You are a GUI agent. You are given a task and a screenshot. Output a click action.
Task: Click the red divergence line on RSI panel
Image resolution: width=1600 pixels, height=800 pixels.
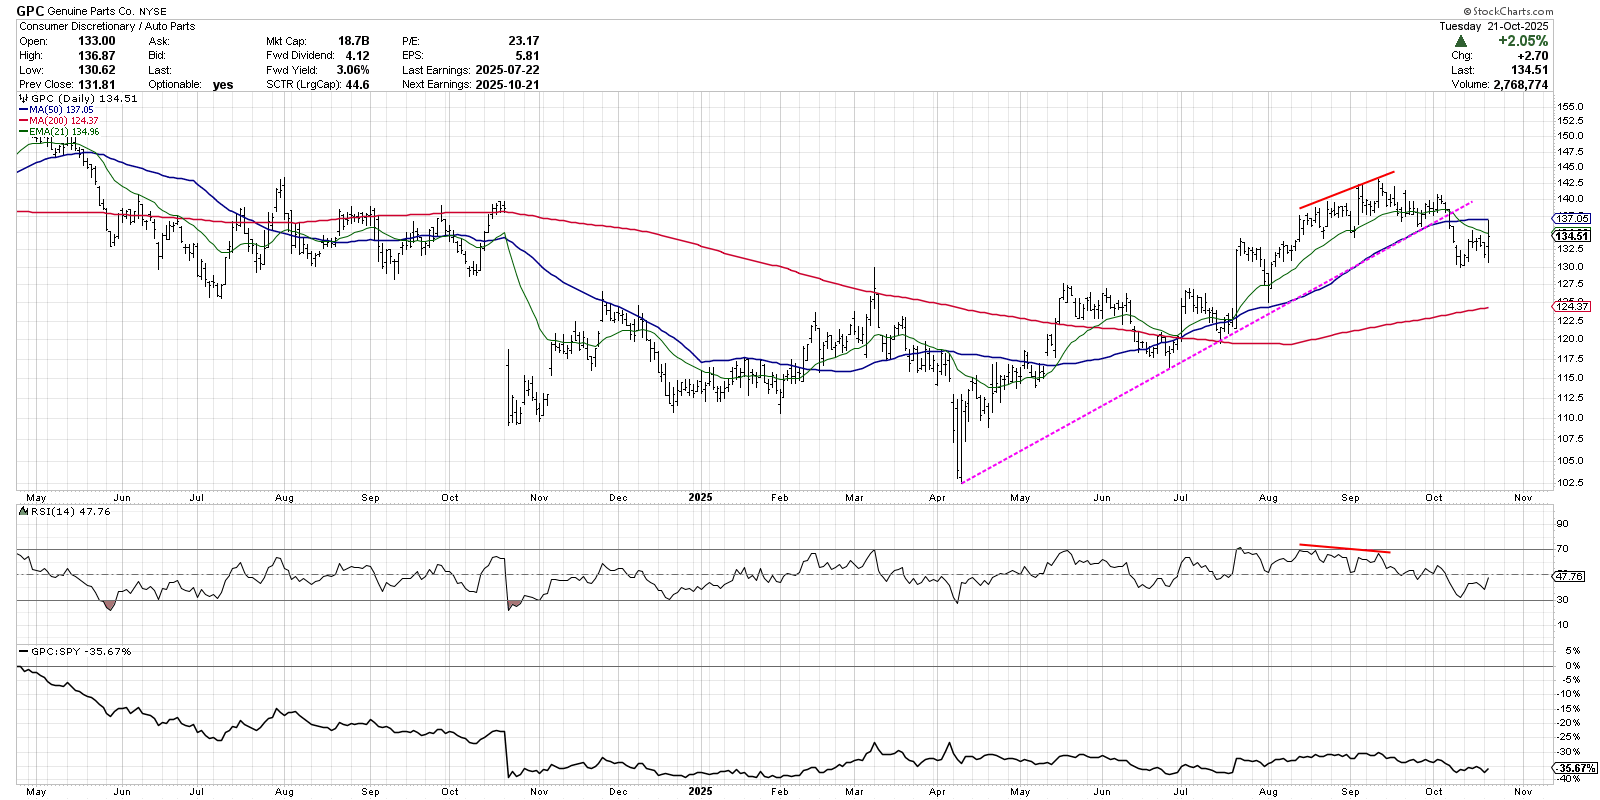pyautogui.click(x=1344, y=548)
